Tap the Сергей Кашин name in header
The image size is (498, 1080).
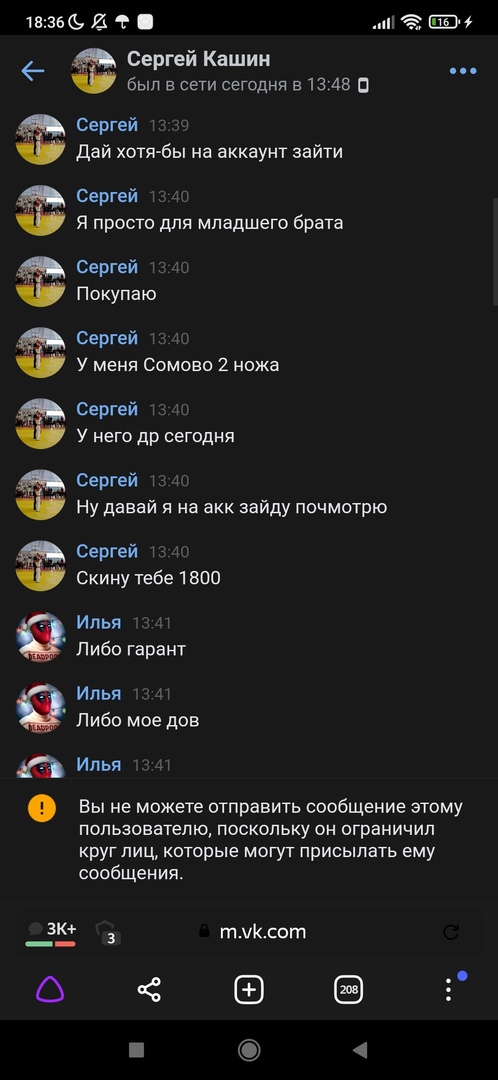[x=198, y=59]
